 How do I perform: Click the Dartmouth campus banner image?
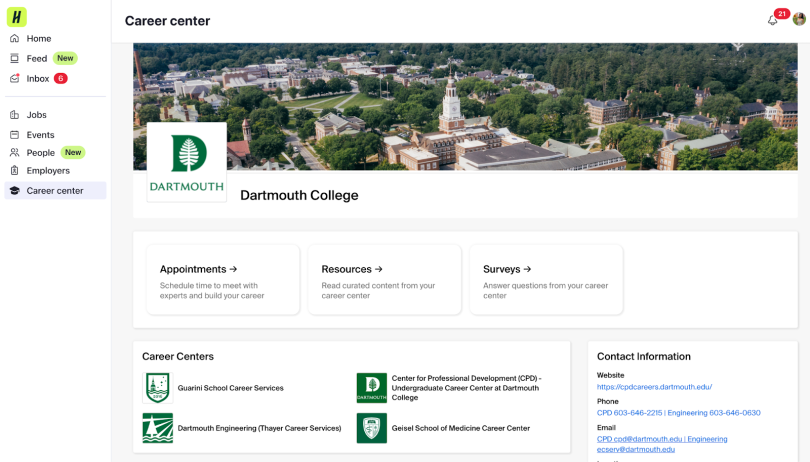(x=465, y=106)
